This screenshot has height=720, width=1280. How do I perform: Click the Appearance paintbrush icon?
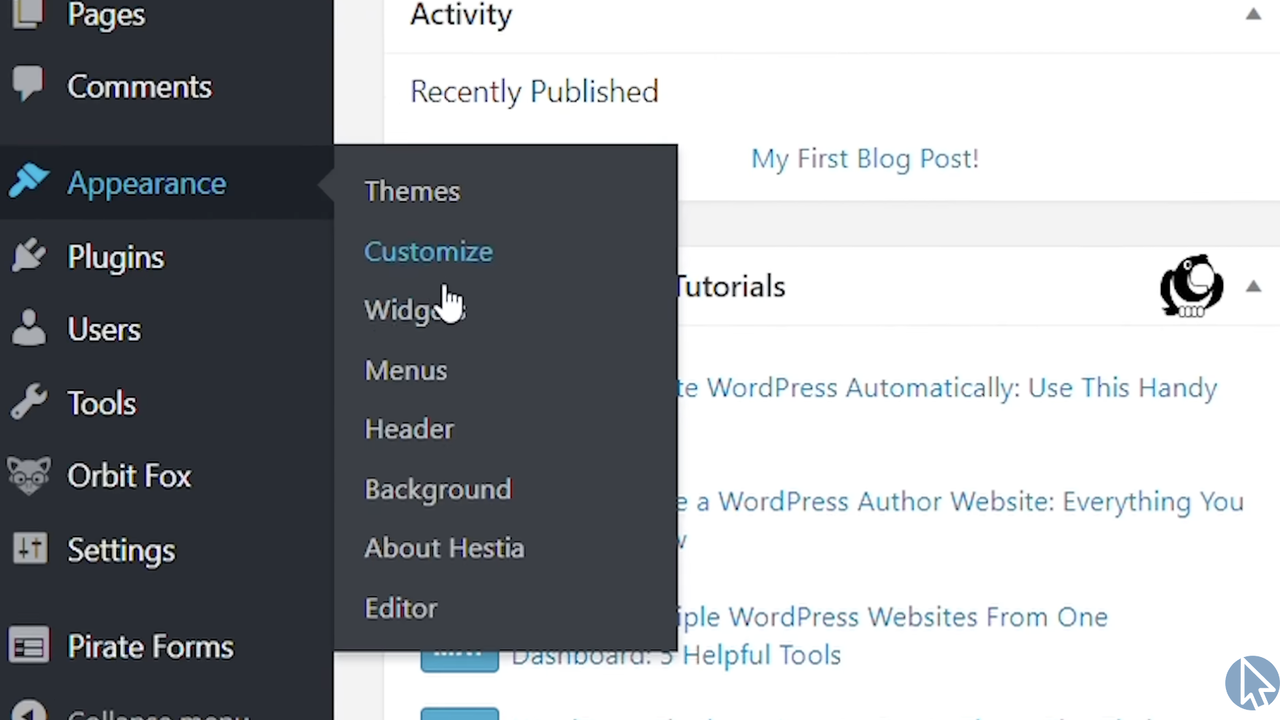[28, 182]
